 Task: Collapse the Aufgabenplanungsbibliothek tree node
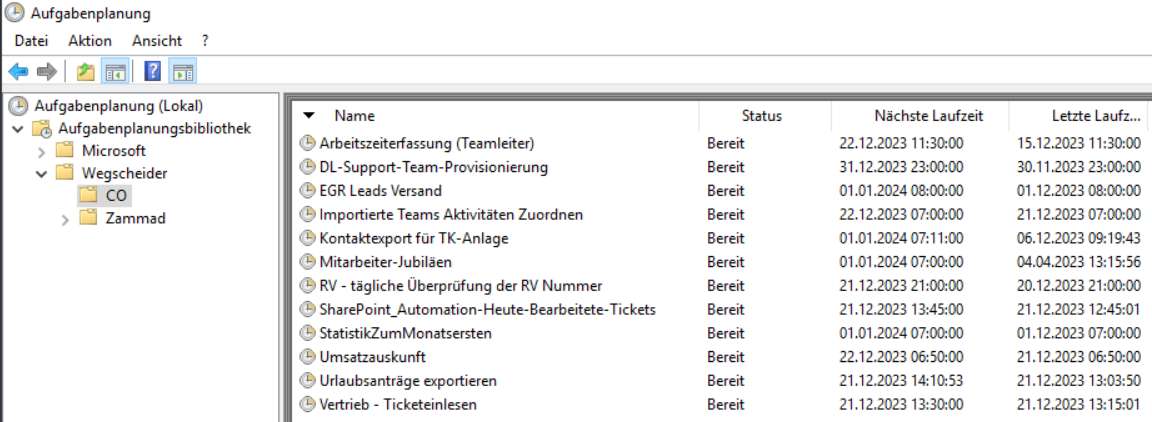pyautogui.click(x=18, y=129)
